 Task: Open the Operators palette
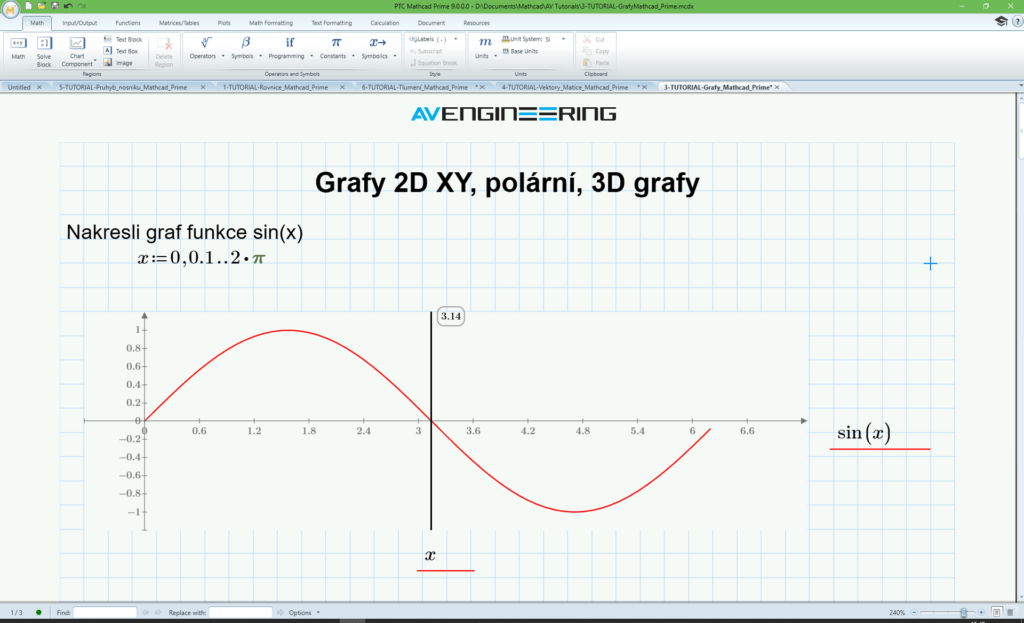[x=203, y=48]
